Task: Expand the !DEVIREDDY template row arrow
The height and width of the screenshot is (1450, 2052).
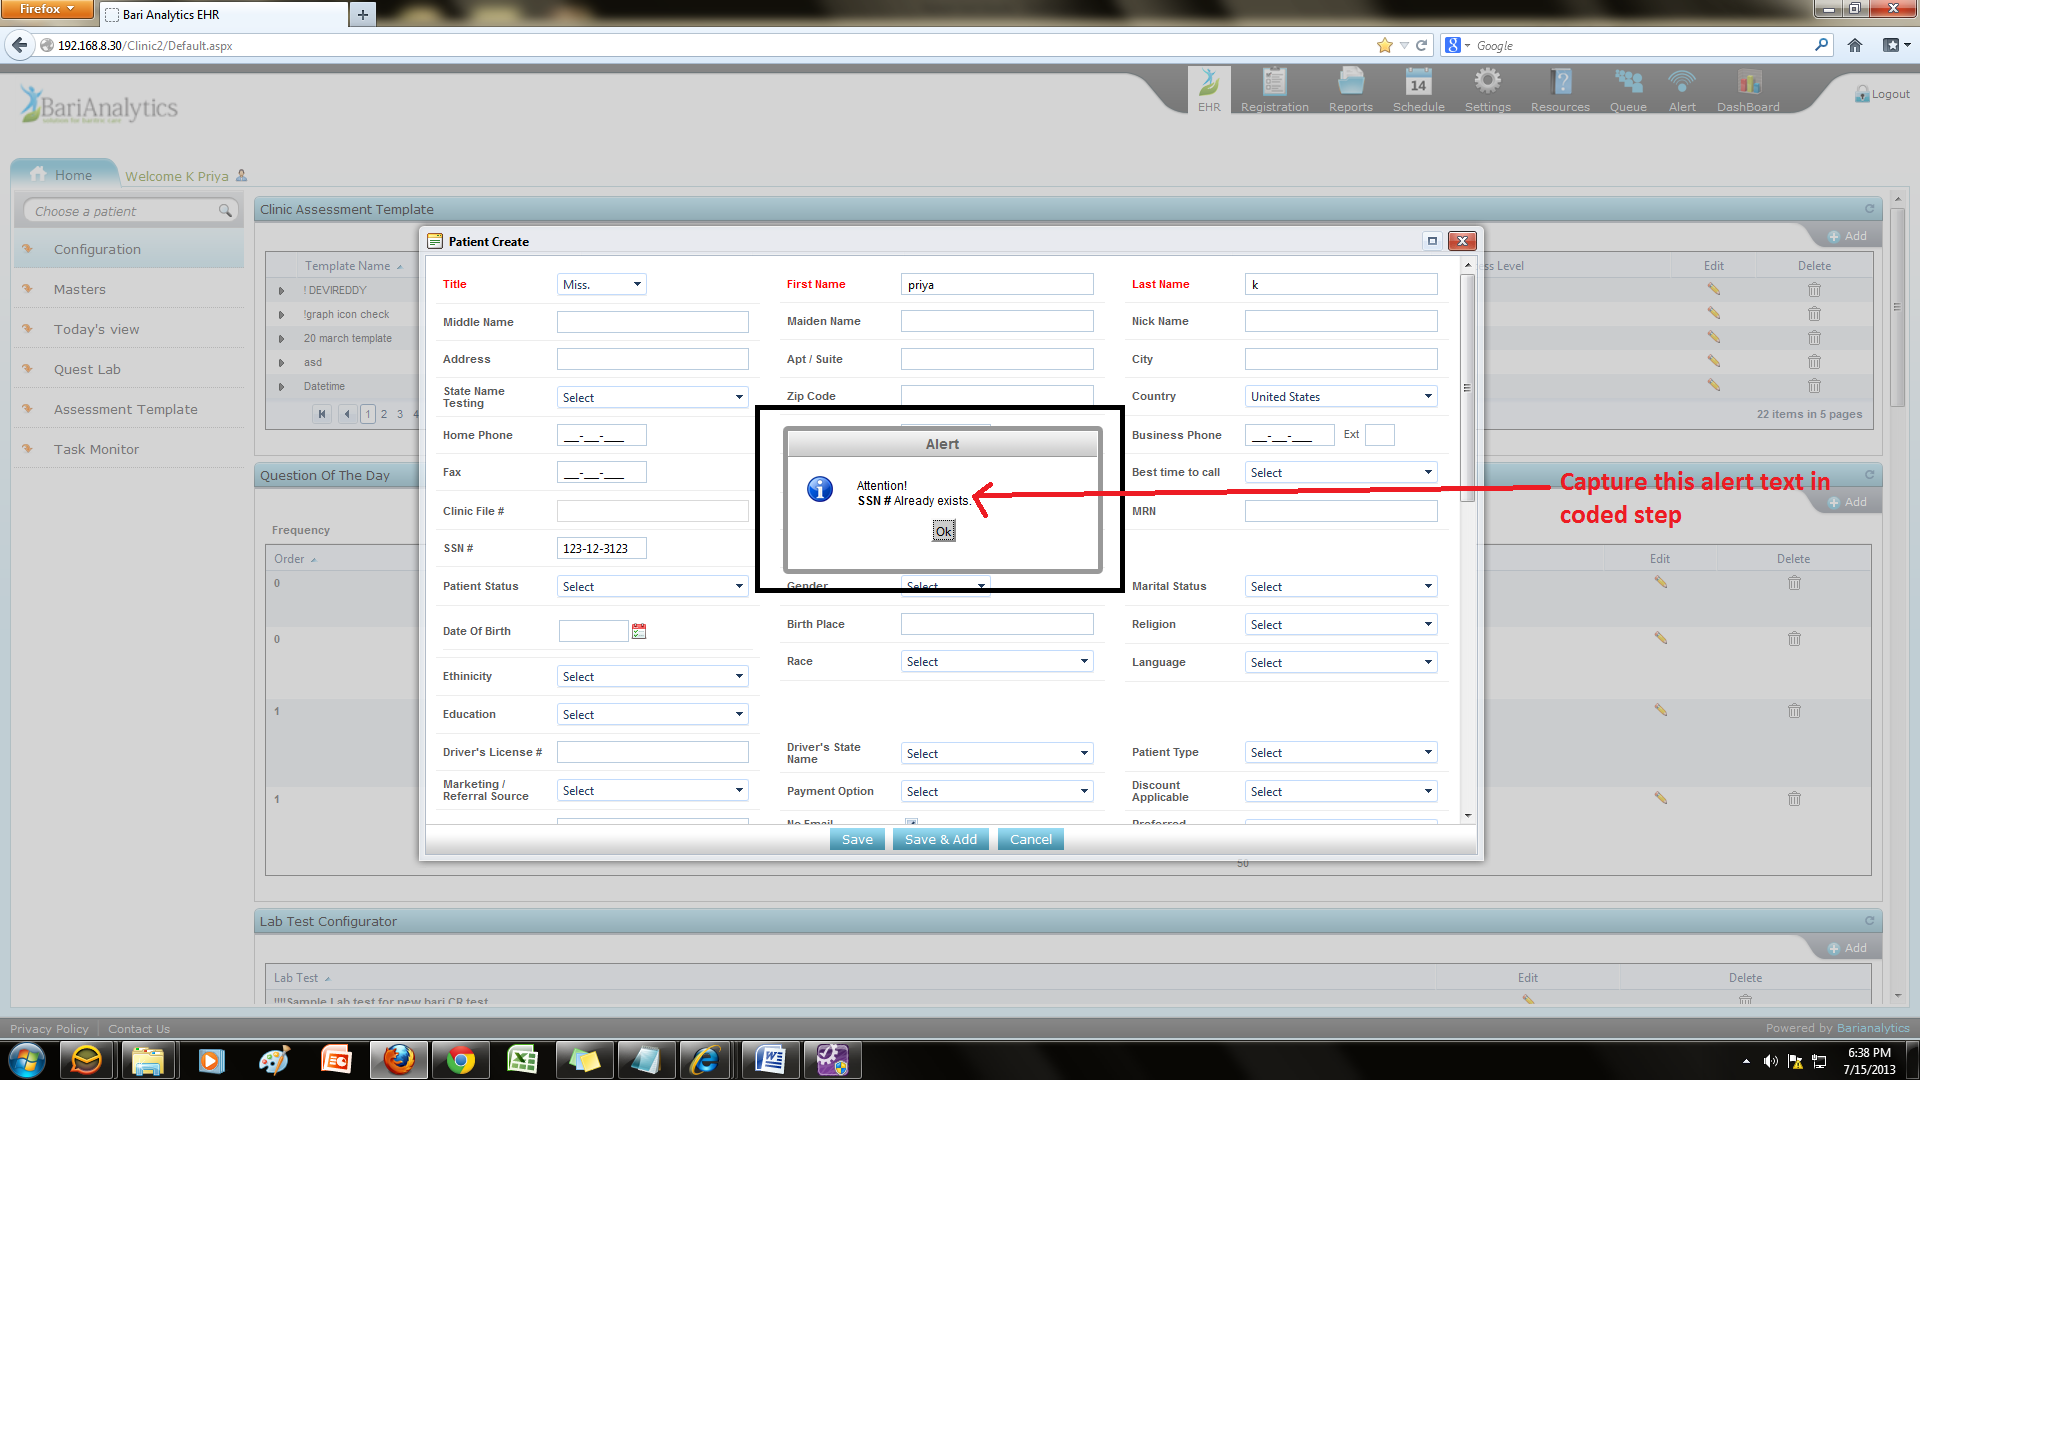Action: tap(281, 291)
